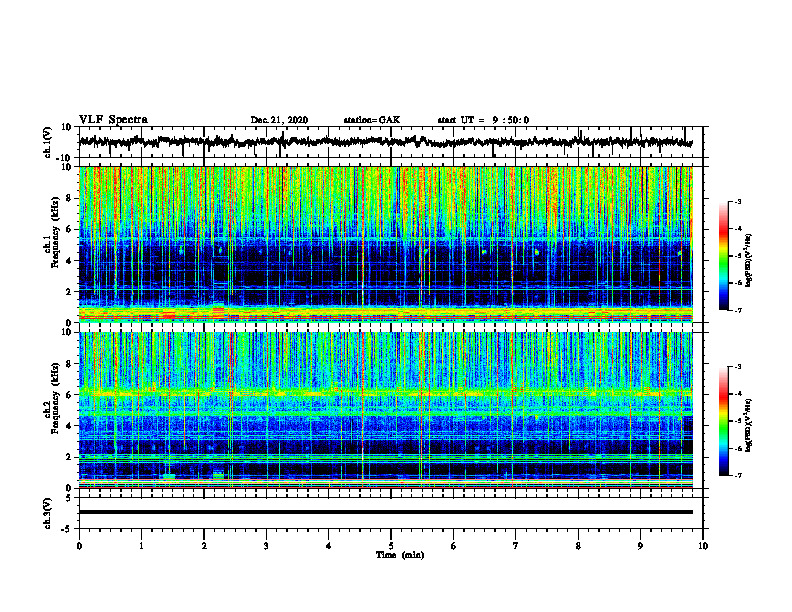Click the time axis tick label "1"
792x612 pixels.
pyautogui.click(x=141, y=546)
